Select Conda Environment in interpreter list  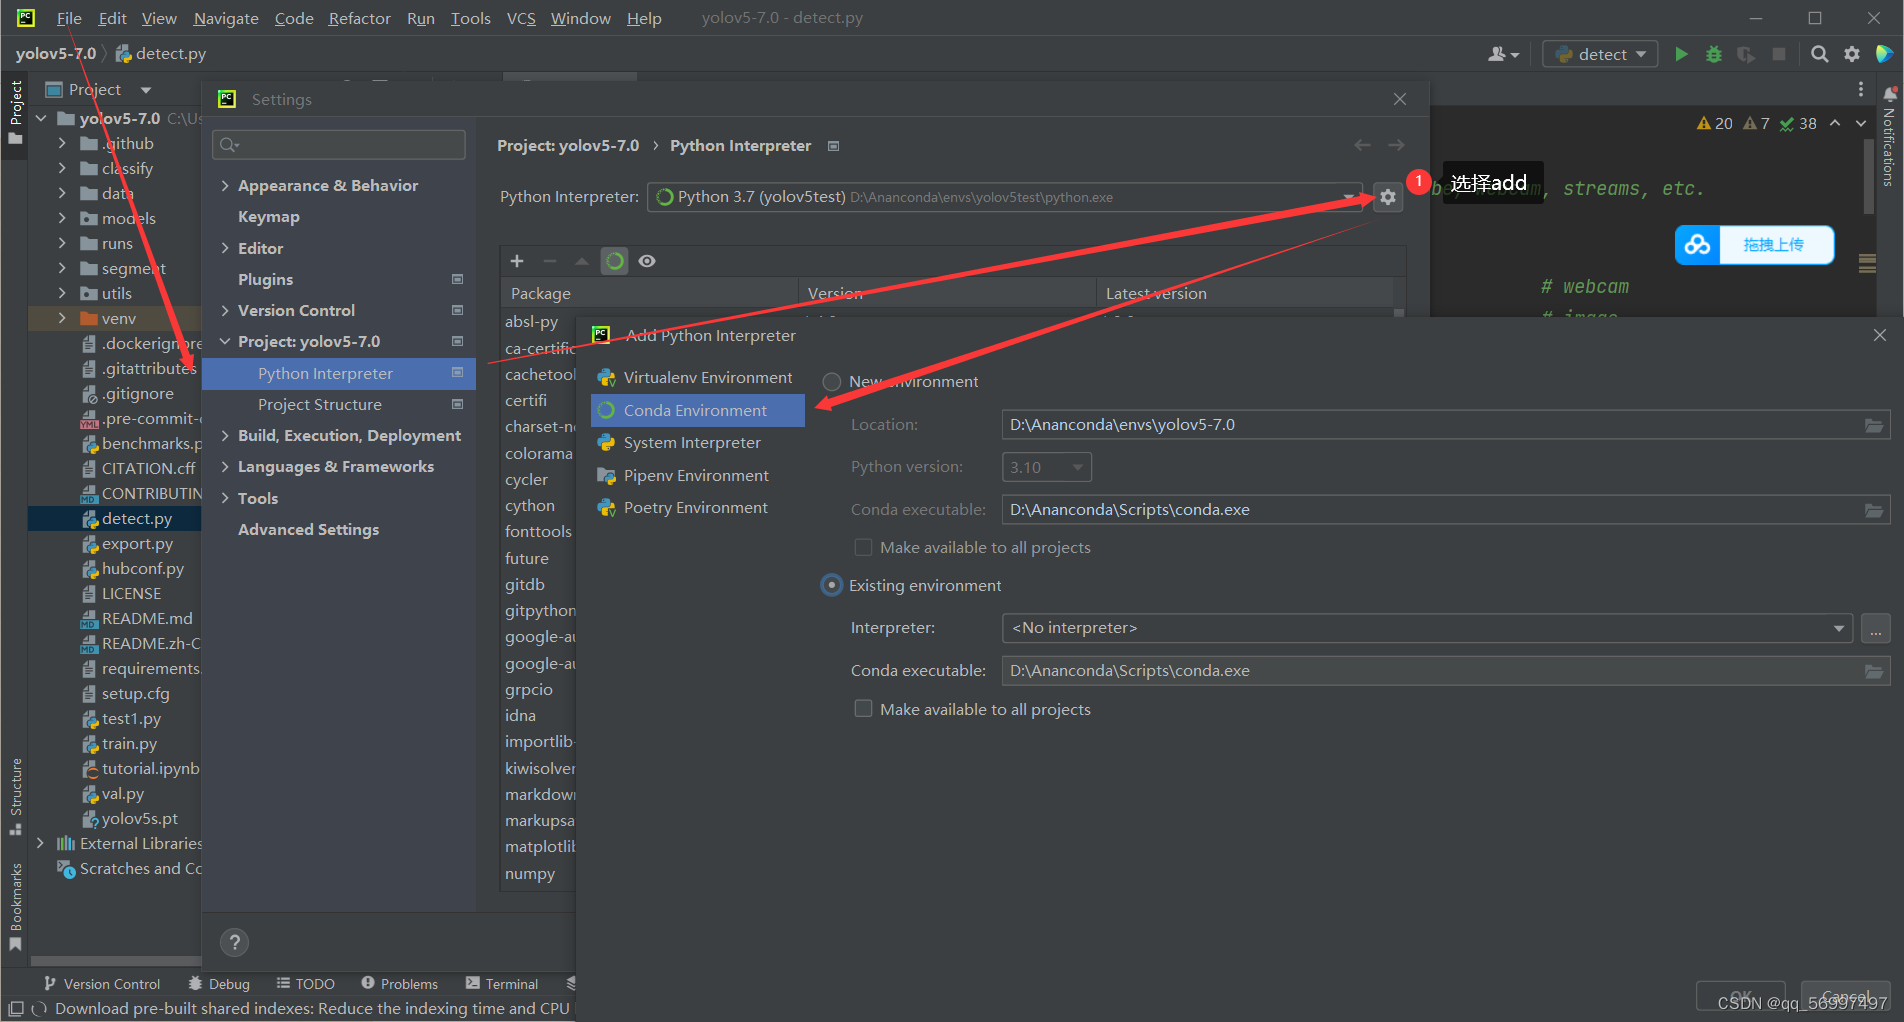(x=698, y=411)
